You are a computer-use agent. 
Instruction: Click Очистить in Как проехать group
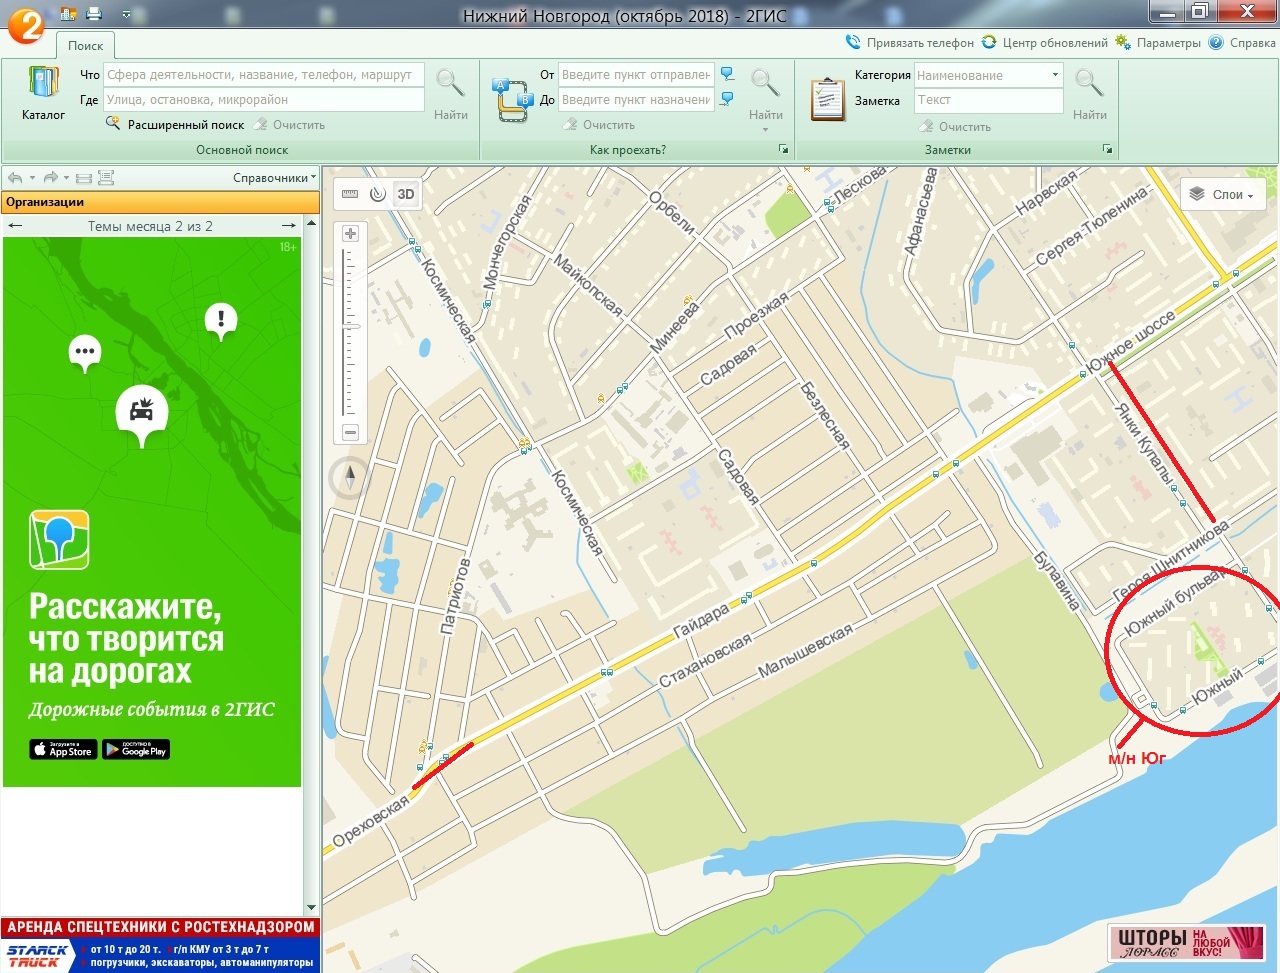[599, 125]
